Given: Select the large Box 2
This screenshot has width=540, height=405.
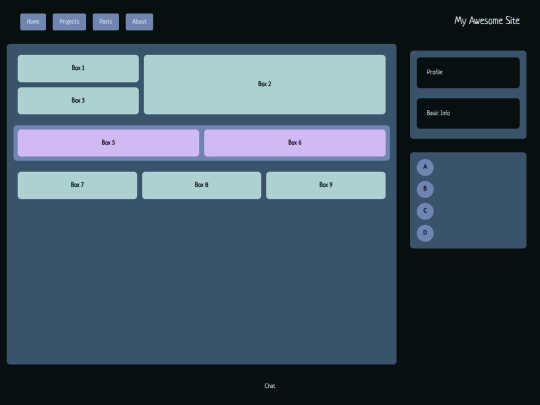Looking at the screenshot, I should pos(265,84).
